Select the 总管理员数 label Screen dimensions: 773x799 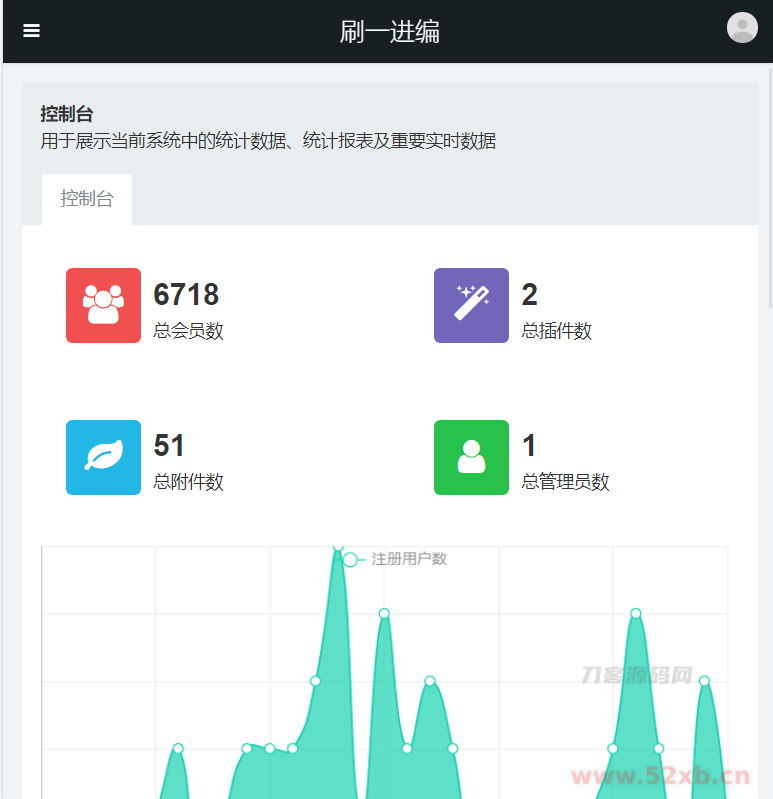(565, 482)
